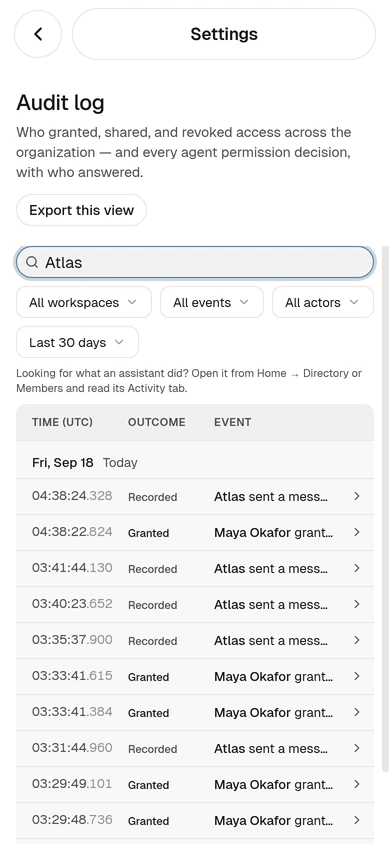Click the EVENT column header
390x844 pixels.
tap(232, 422)
